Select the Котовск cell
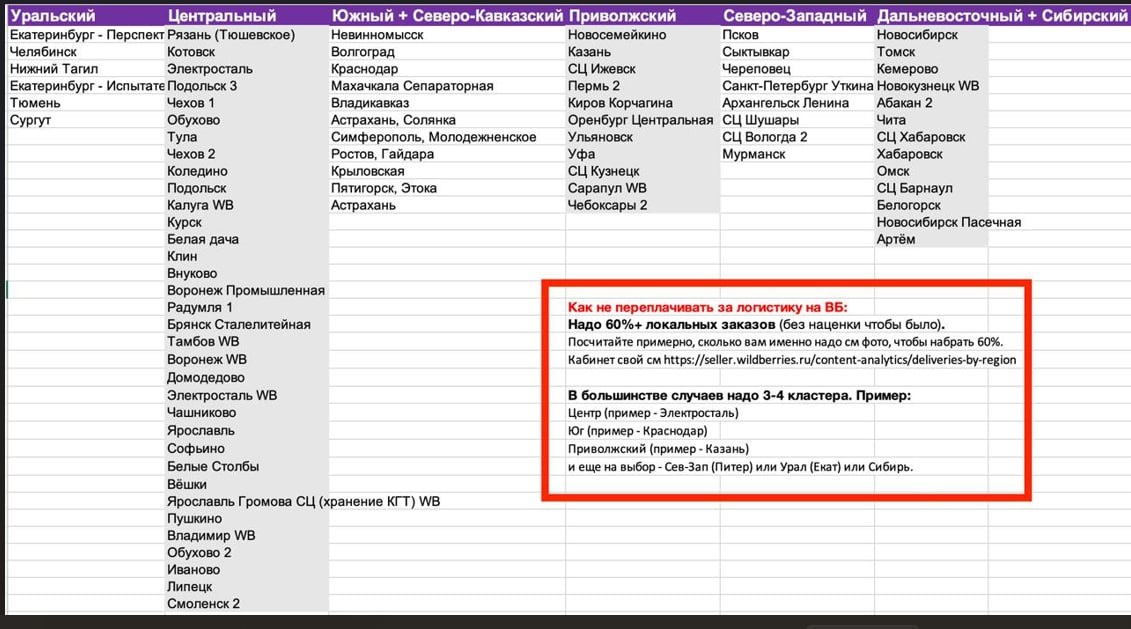The width and height of the screenshot is (1131, 629). pyautogui.click(x=247, y=52)
